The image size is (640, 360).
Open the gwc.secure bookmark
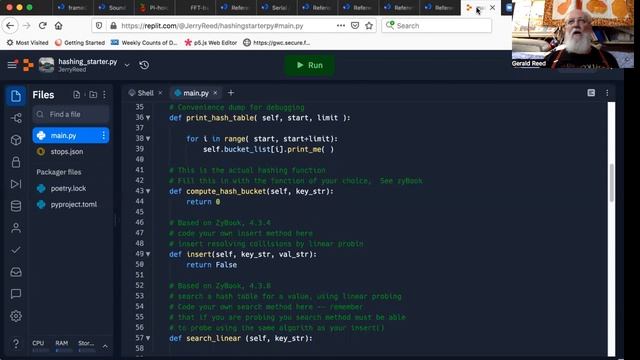click(x=277, y=42)
